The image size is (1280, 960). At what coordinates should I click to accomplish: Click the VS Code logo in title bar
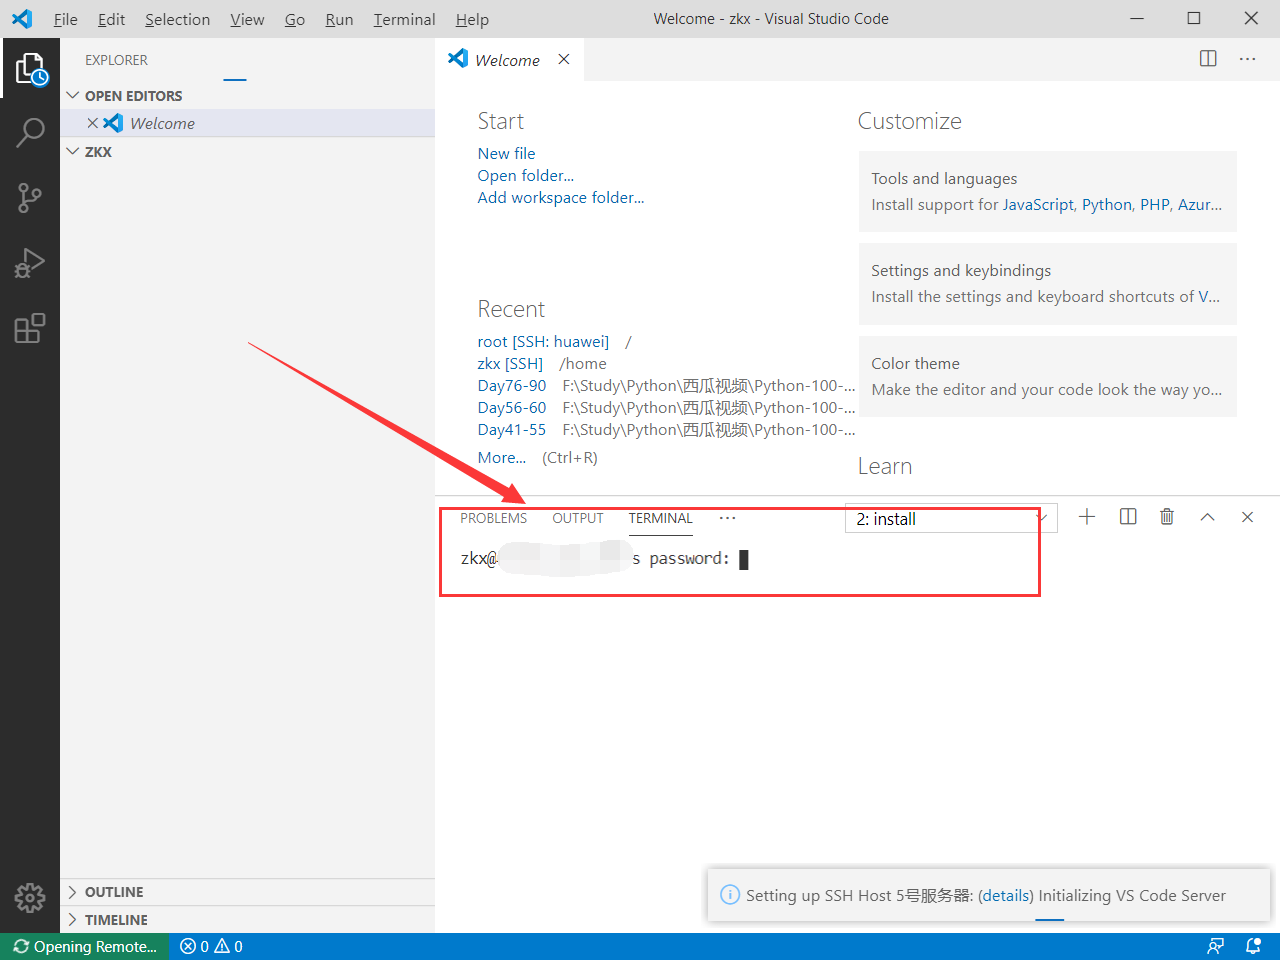[22, 19]
